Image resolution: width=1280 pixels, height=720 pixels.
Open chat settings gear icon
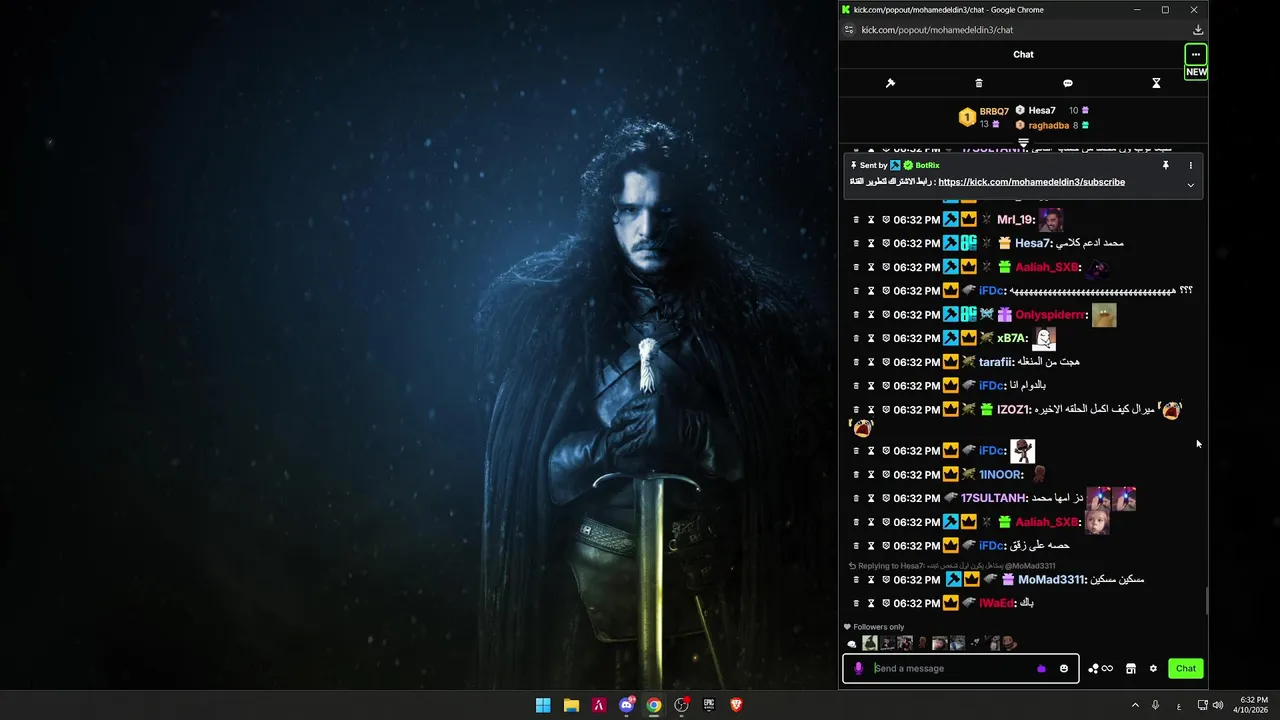1153,668
